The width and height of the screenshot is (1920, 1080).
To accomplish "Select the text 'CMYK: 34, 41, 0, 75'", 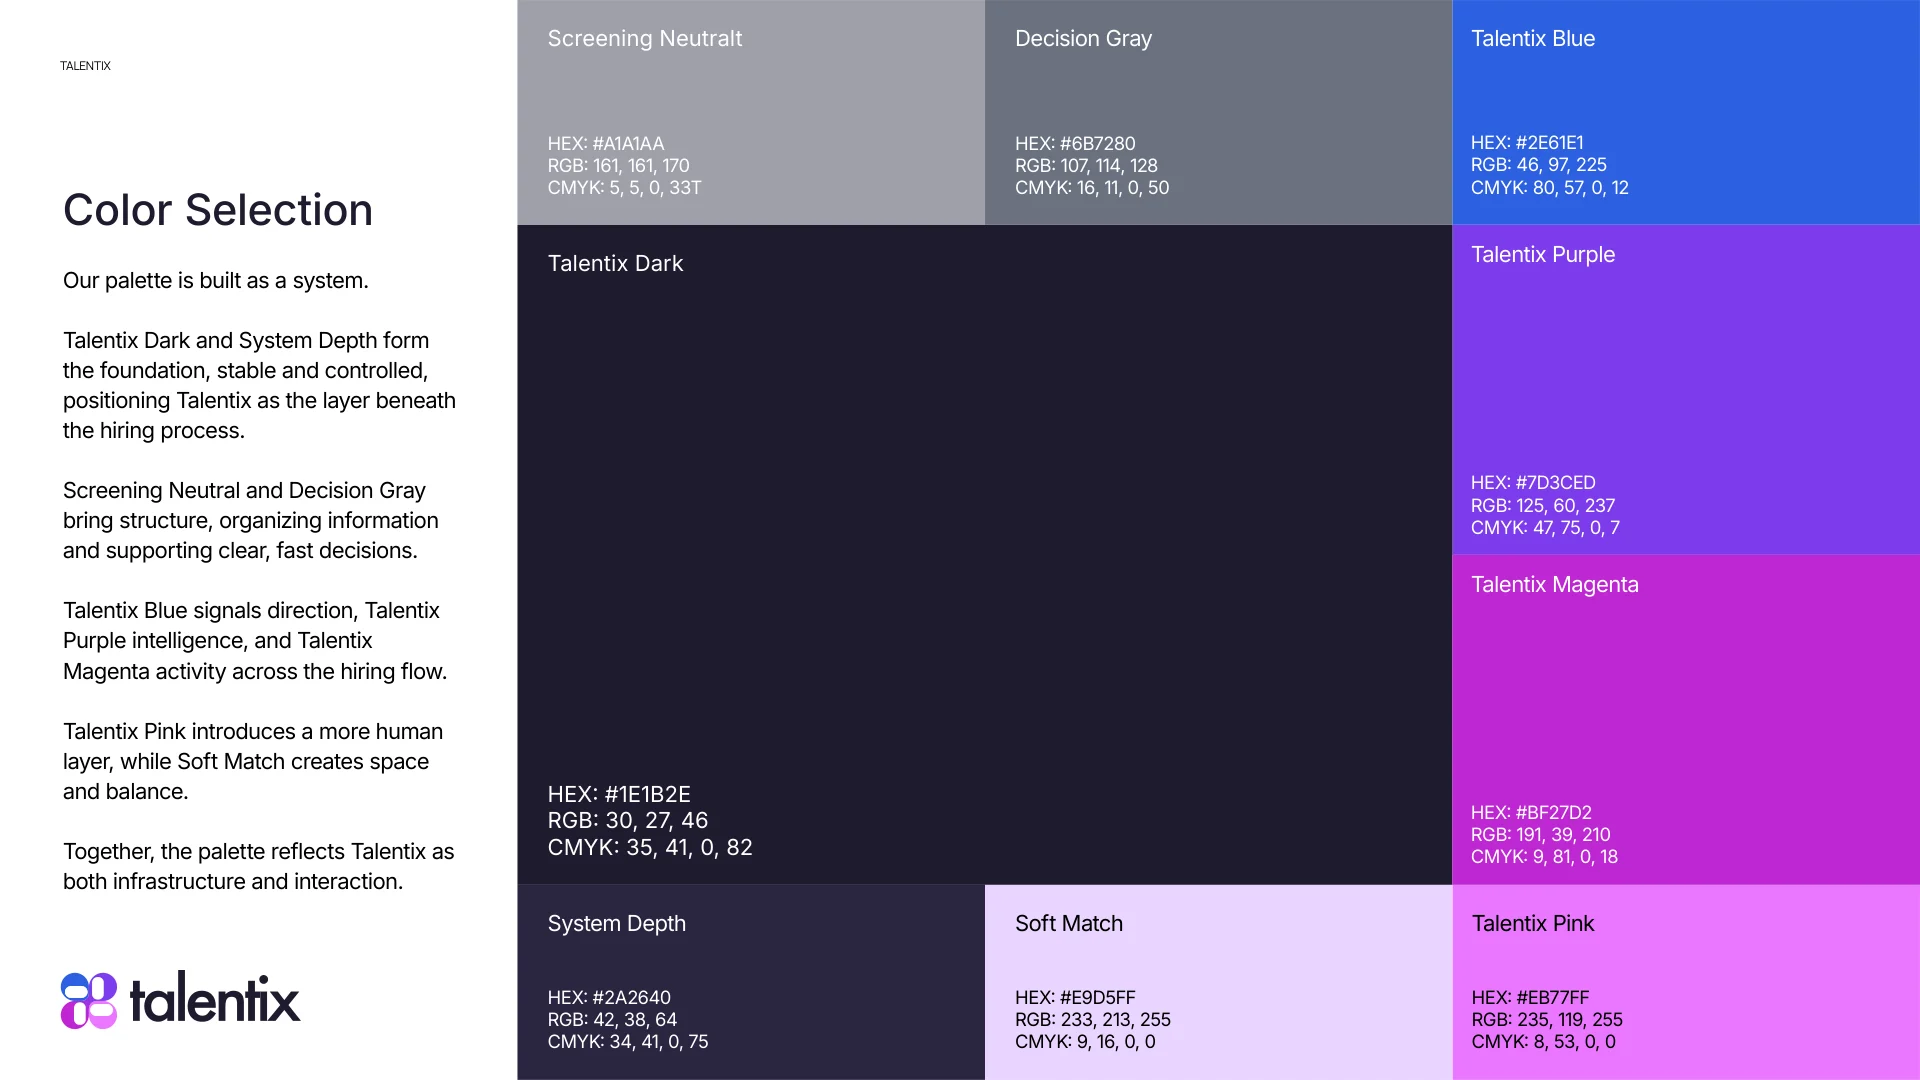I will 628,1042.
